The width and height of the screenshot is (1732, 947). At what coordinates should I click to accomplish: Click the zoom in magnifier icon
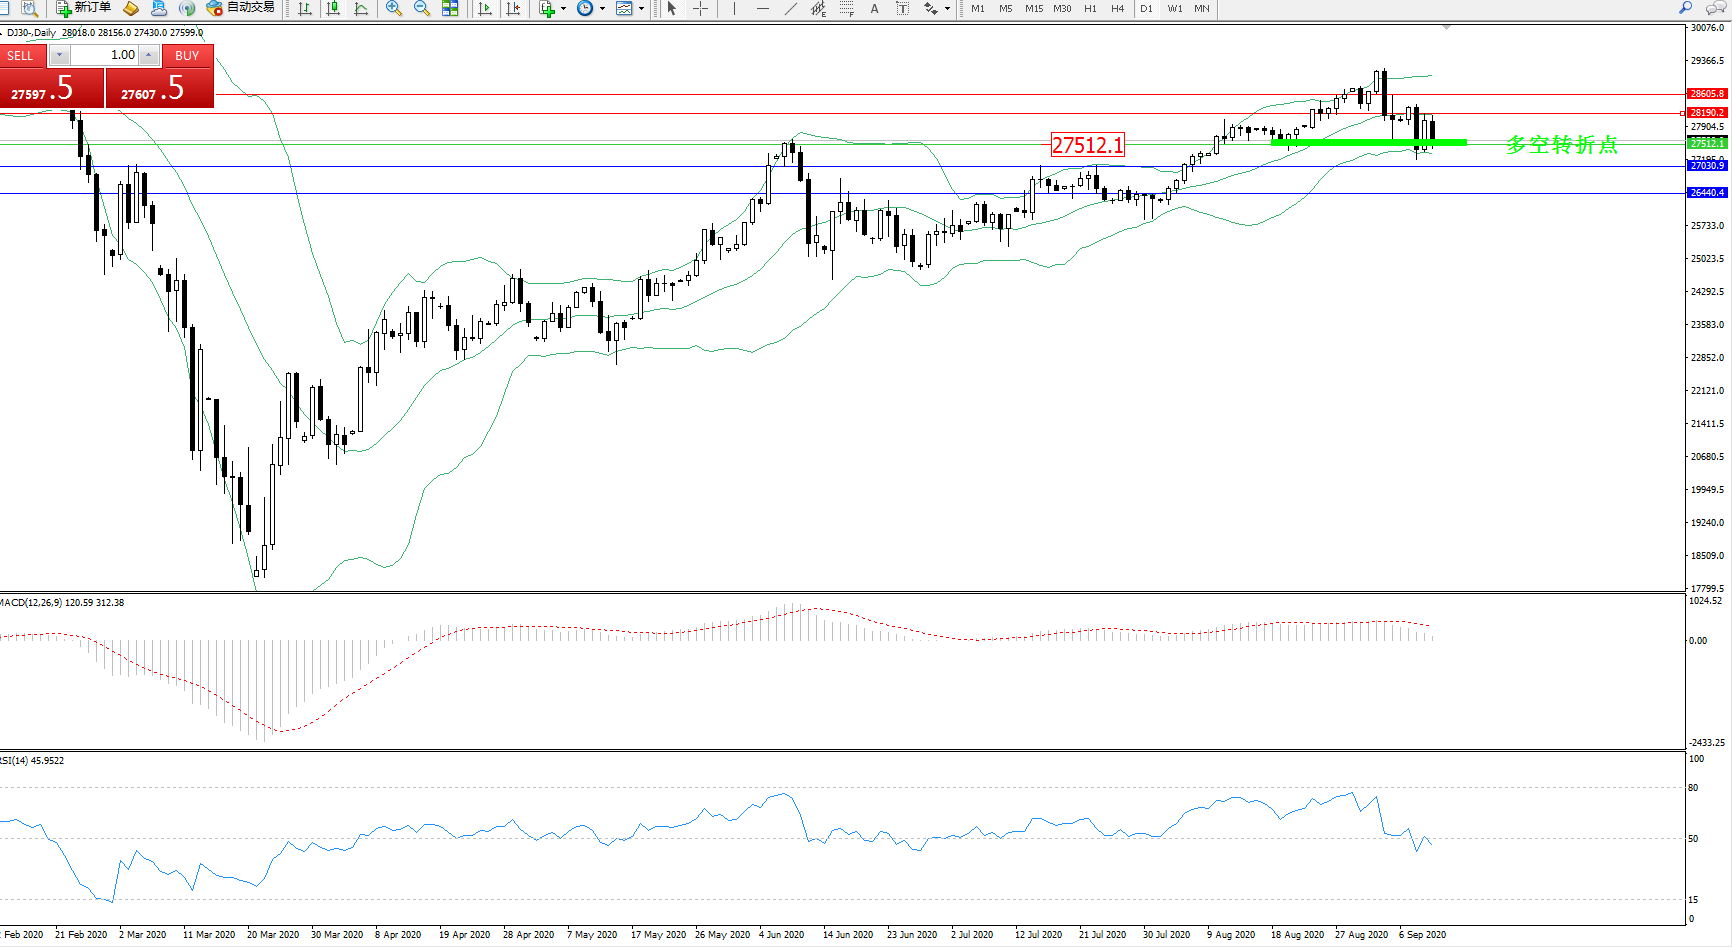pyautogui.click(x=394, y=8)
